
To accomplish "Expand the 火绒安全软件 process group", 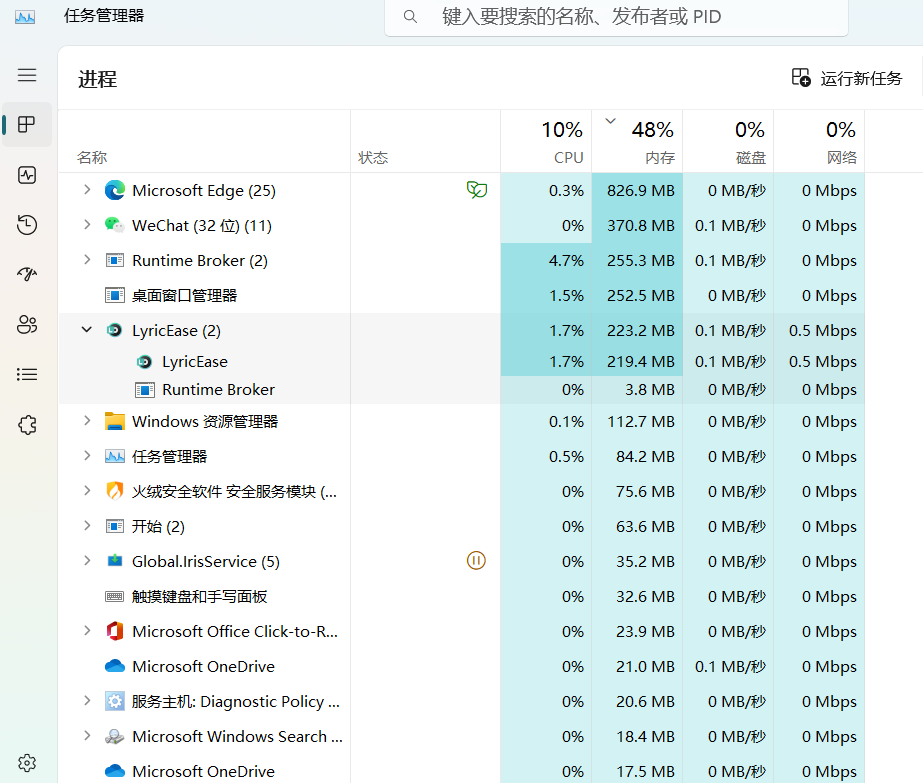I will (x=87, y=490).
